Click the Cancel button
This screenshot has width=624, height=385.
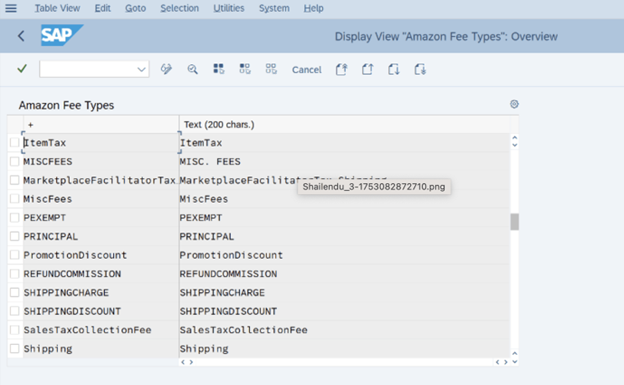[x=306, y=70]
